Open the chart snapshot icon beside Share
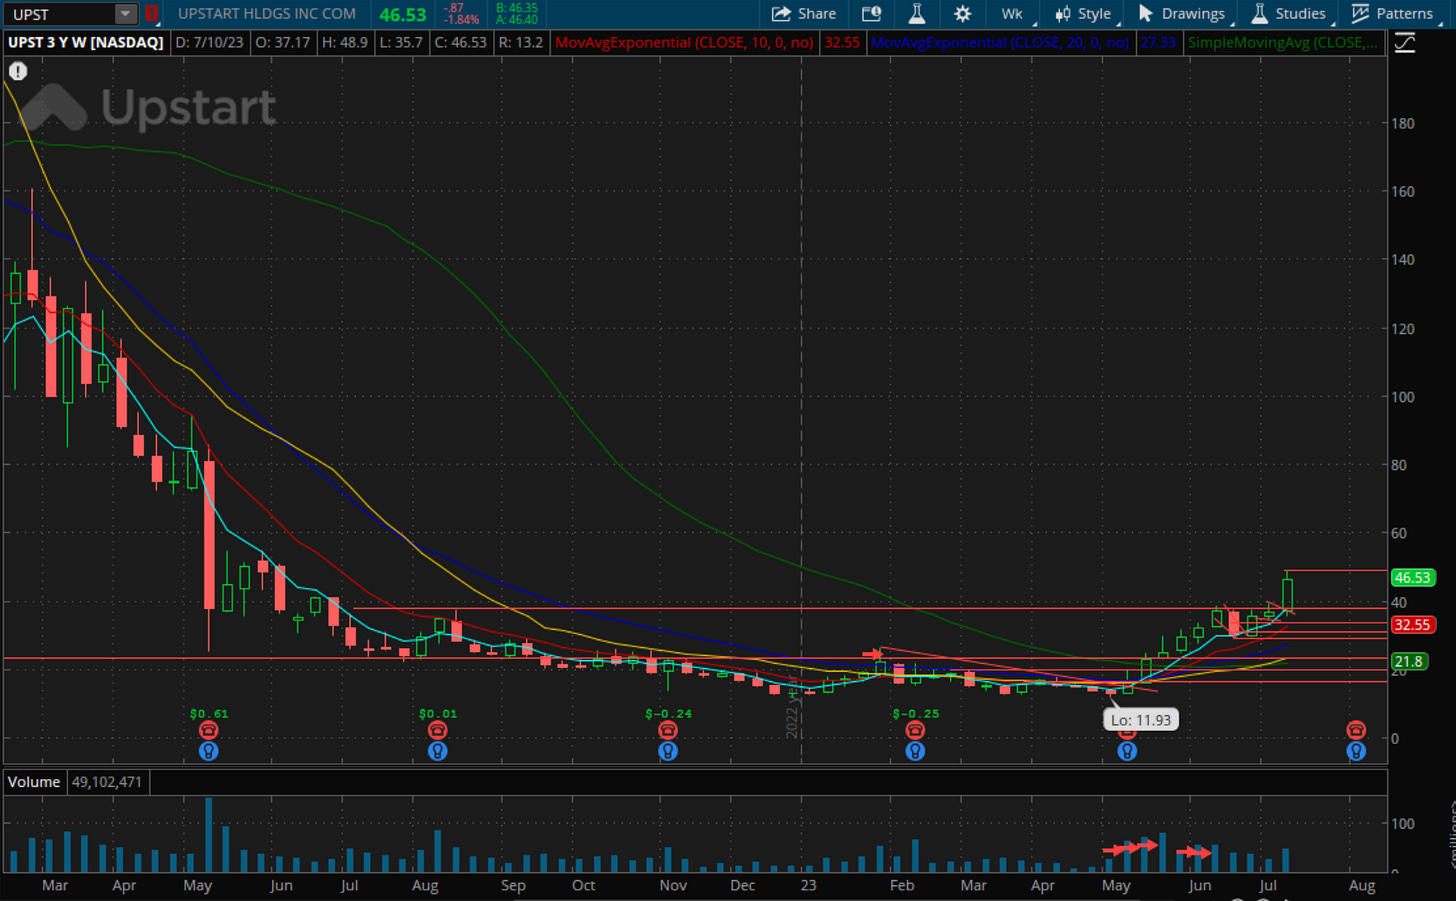This screenshot has height=901, width=1456. [872, 14]
